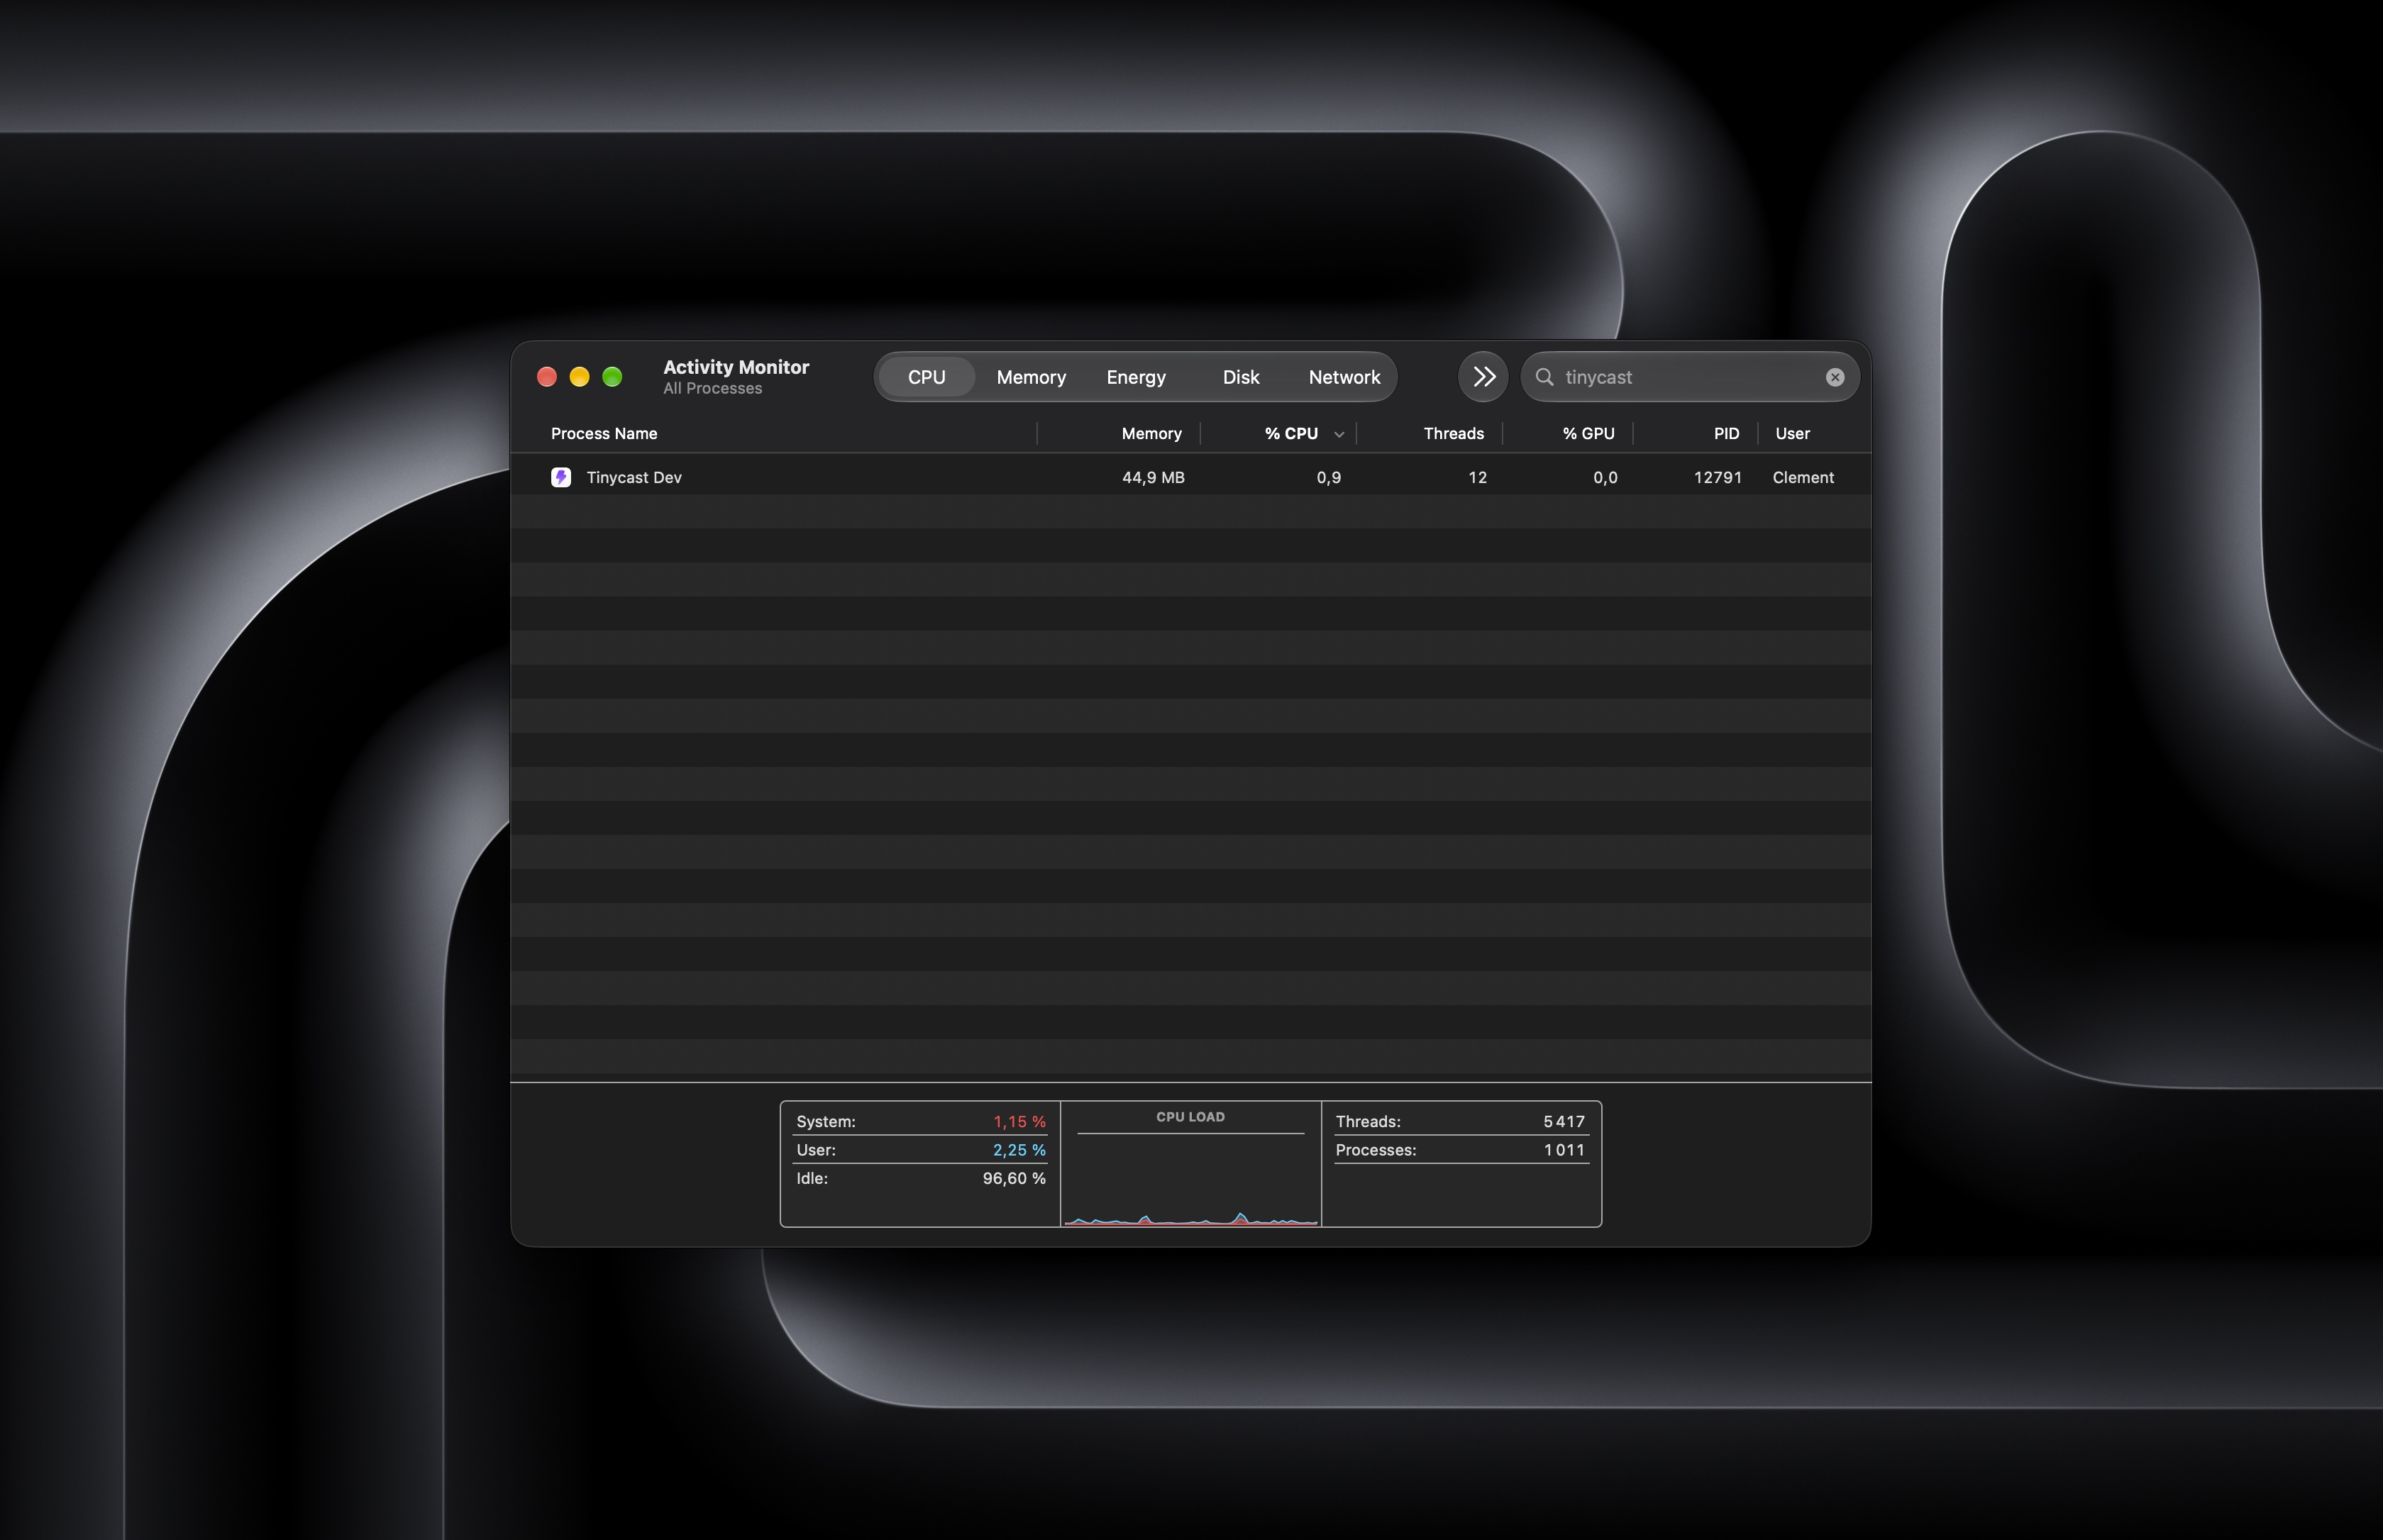Sort by Process Name column header

point(604,433)
